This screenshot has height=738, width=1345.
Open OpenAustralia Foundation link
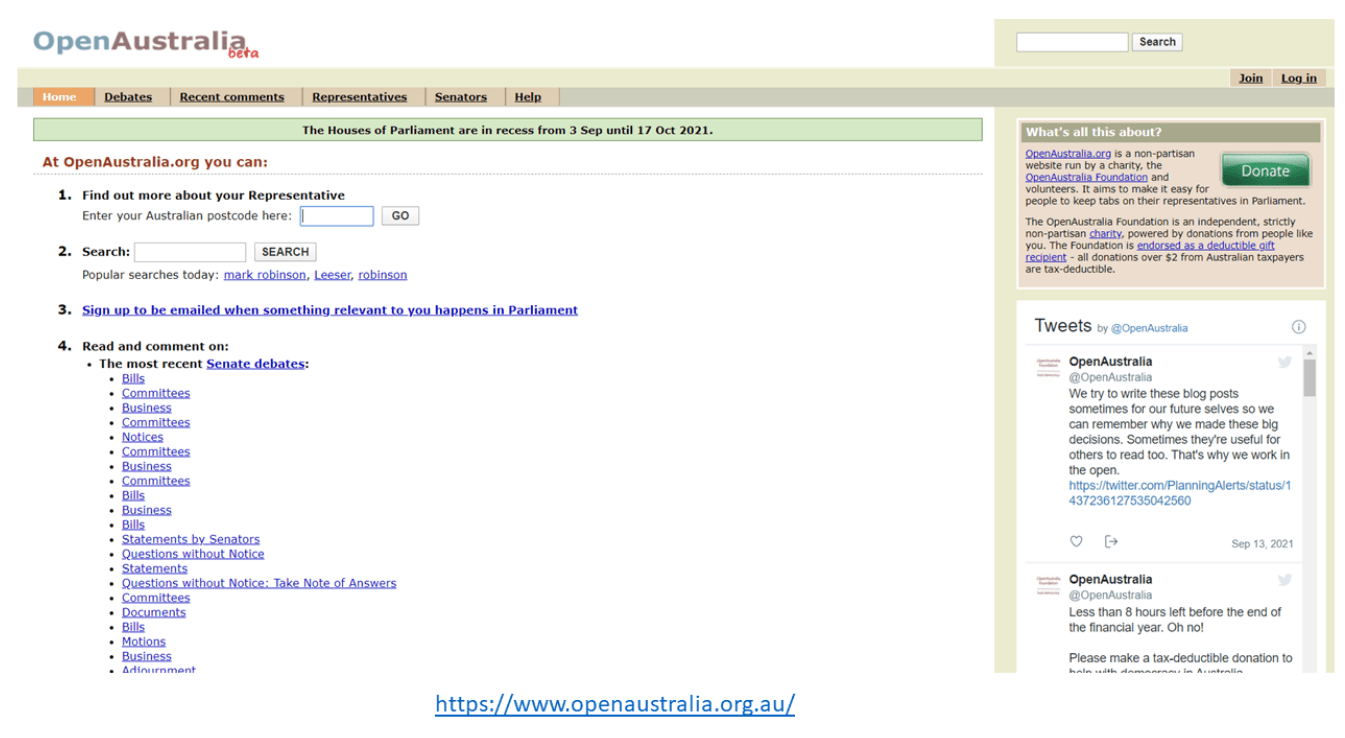pos(1086,177)
